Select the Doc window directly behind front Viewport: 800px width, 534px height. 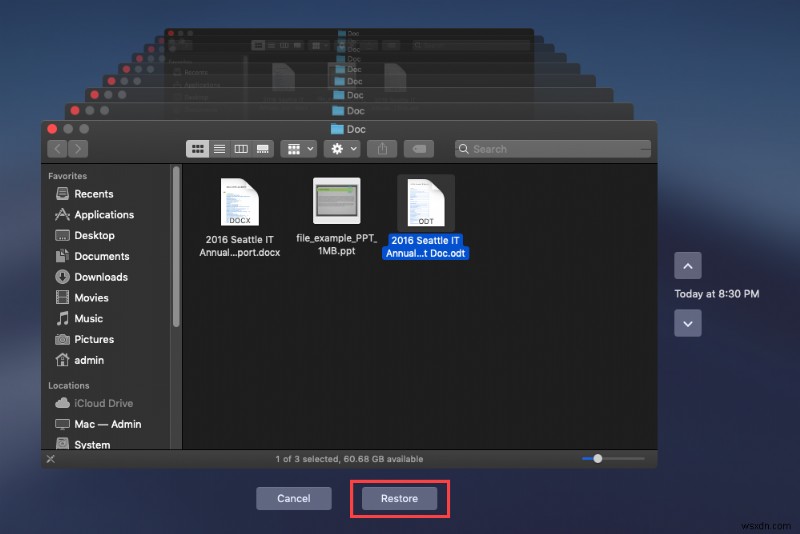[x=349, y=111]
